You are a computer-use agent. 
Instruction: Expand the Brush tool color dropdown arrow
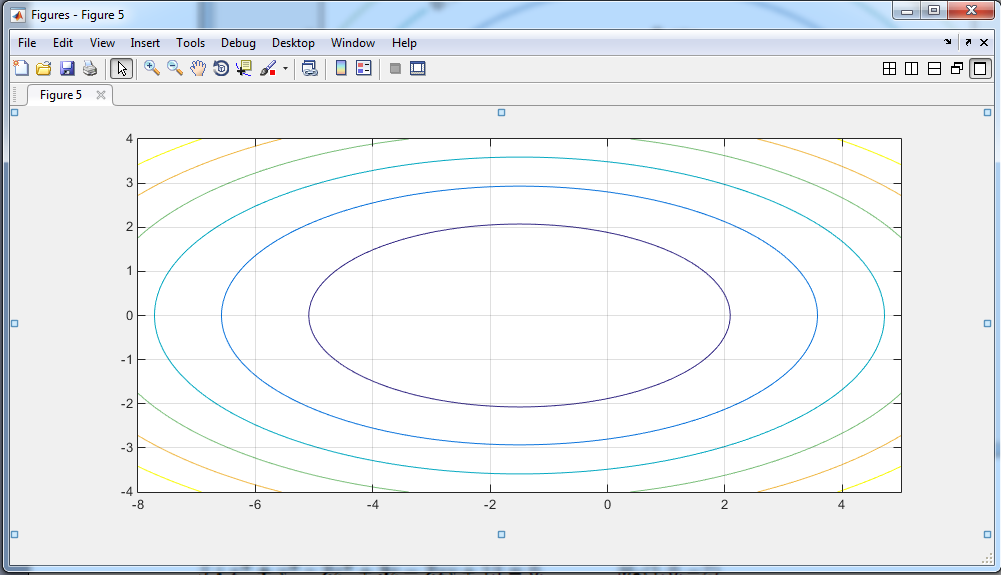point(286,69)
